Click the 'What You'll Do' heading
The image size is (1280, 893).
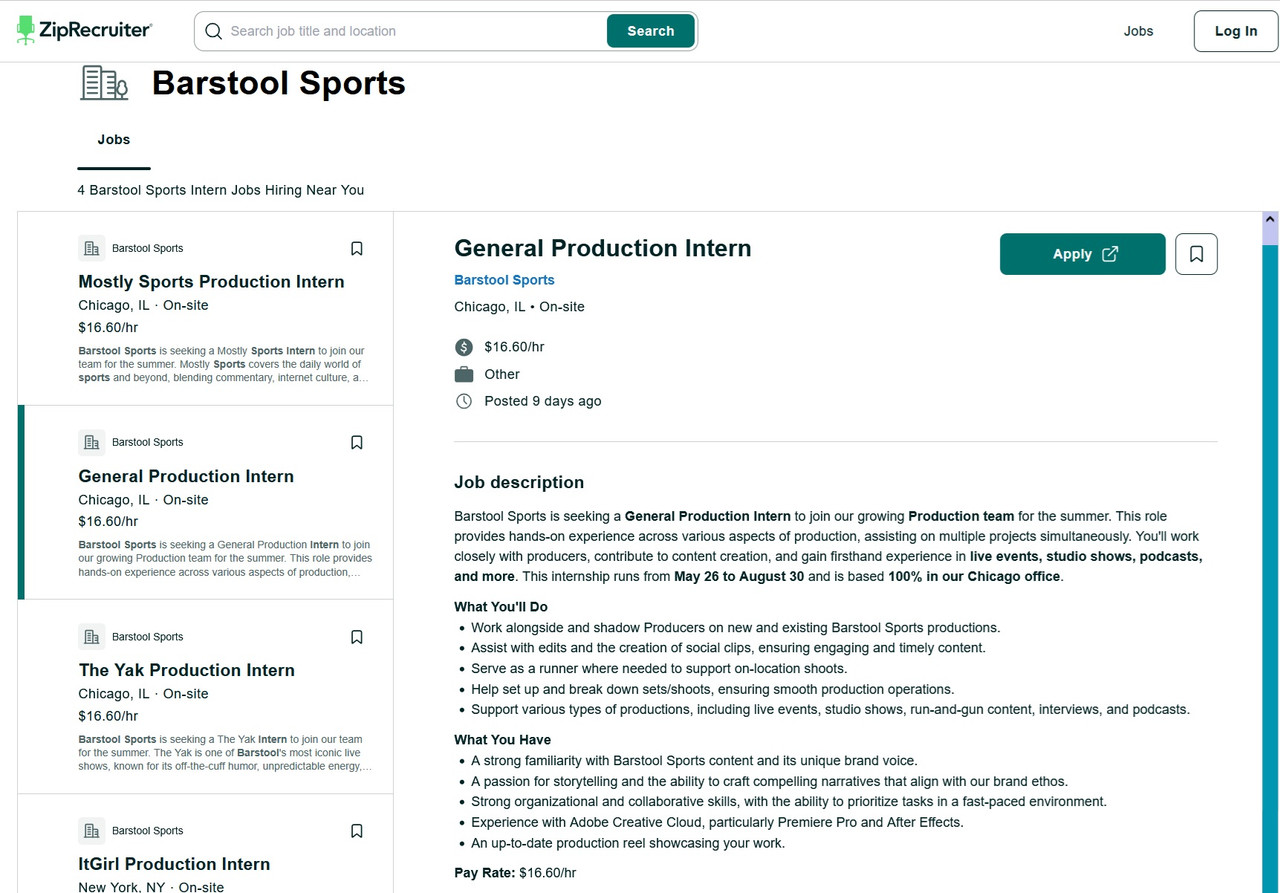point(501,607)
